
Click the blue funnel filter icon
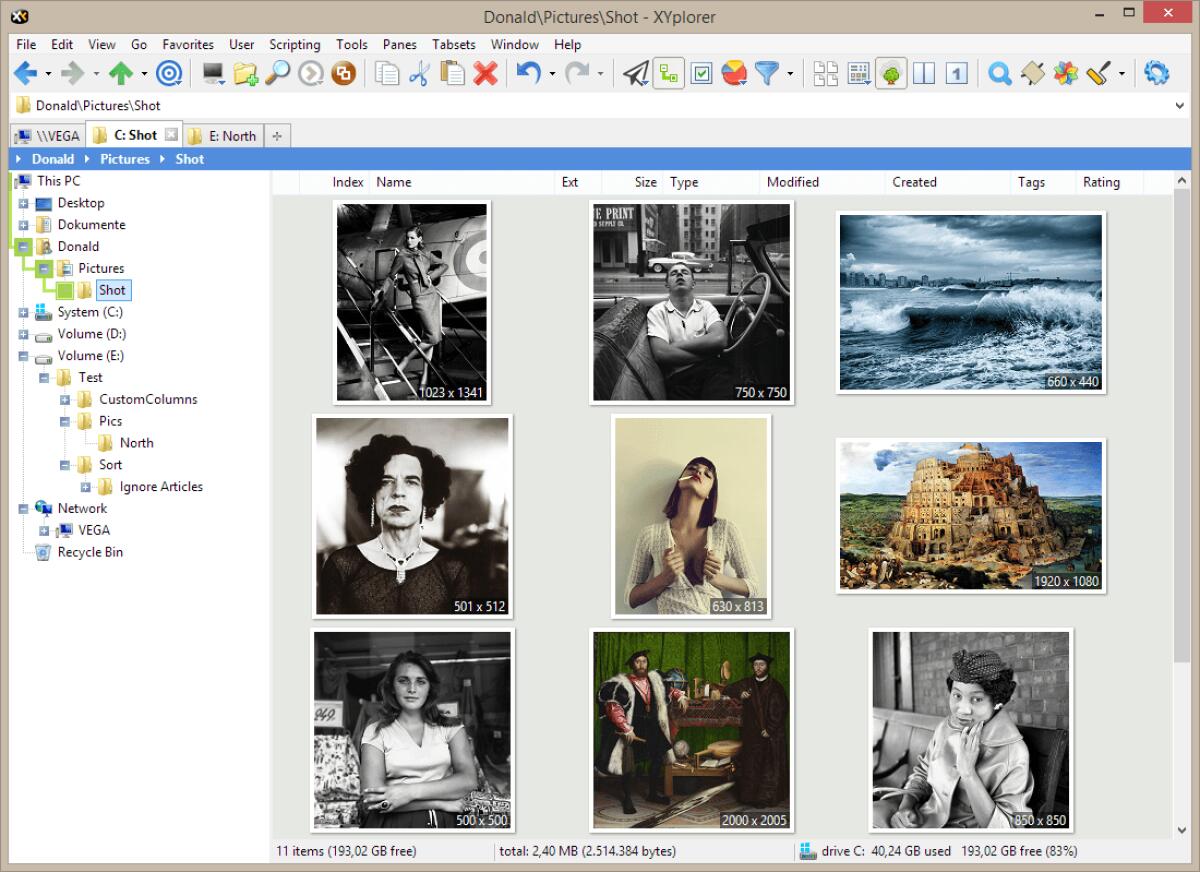click(766, 73)
